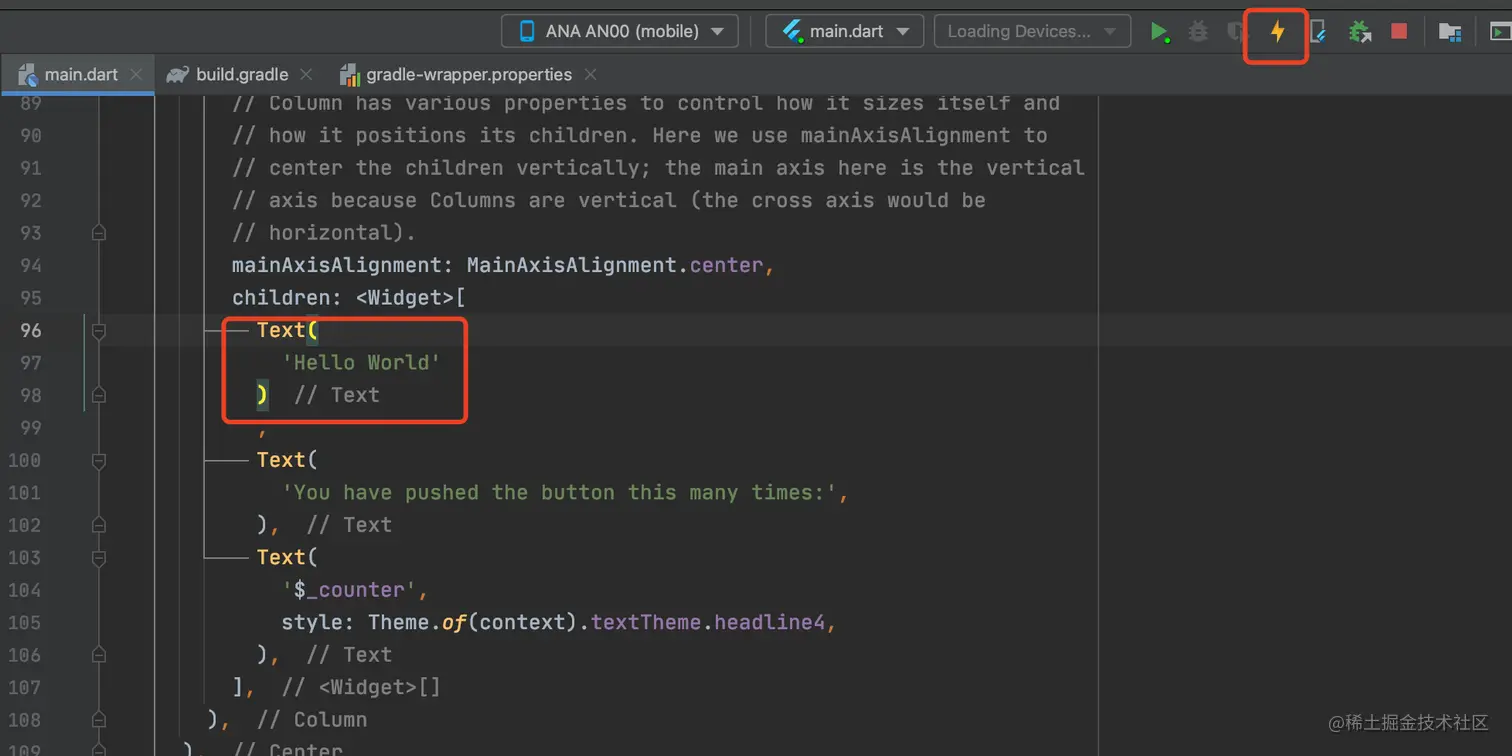This screenshot has height=756, width=1512.
Task: Click the '// horizontal).' comment on line 93
Action: pos(324,232)
